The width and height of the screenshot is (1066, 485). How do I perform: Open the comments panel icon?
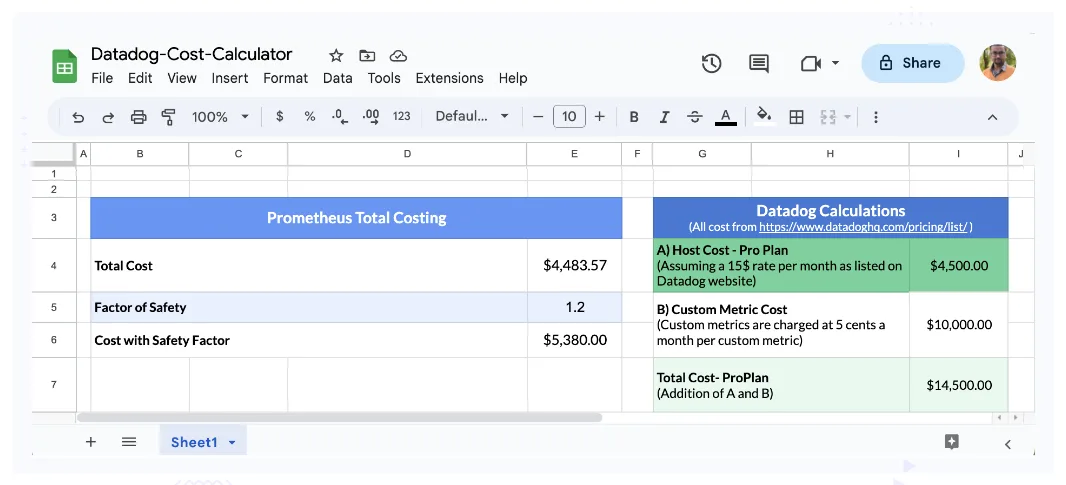(759, 63)
